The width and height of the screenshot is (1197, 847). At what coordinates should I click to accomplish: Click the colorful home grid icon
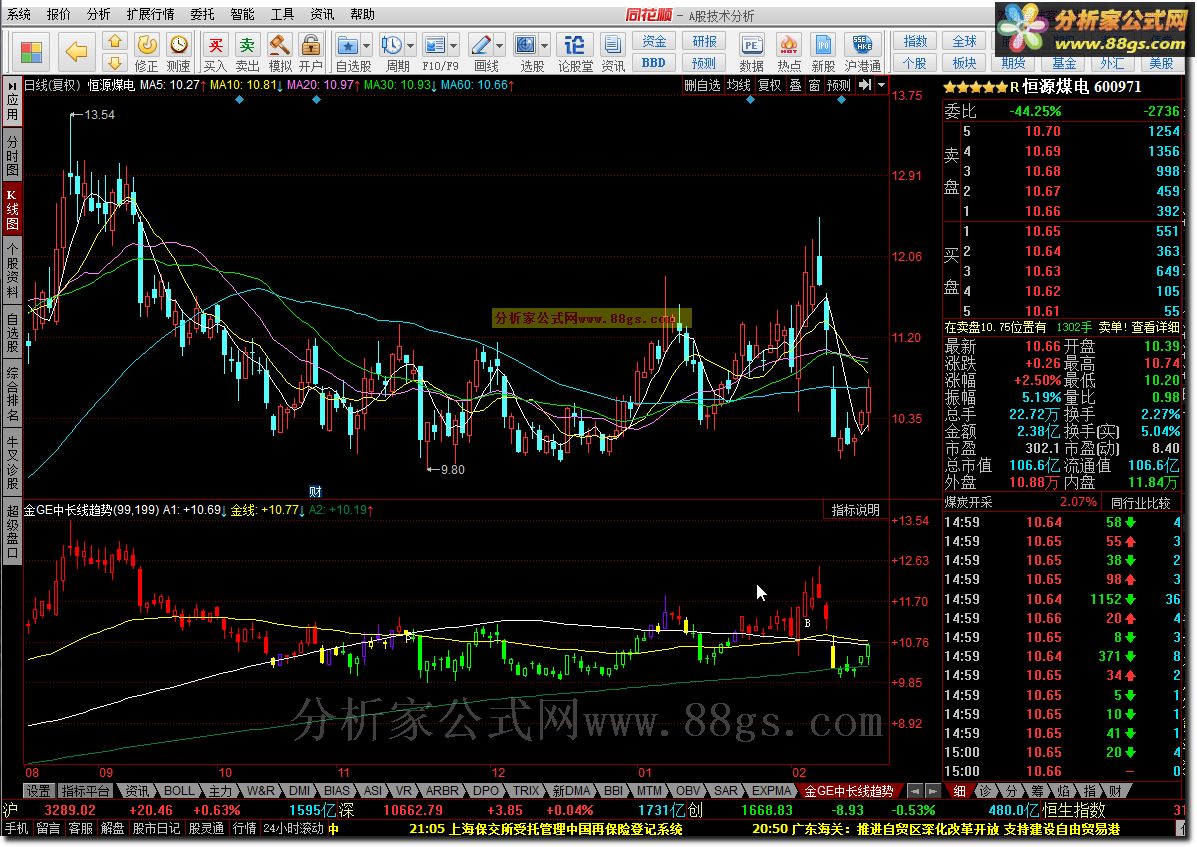31,52
